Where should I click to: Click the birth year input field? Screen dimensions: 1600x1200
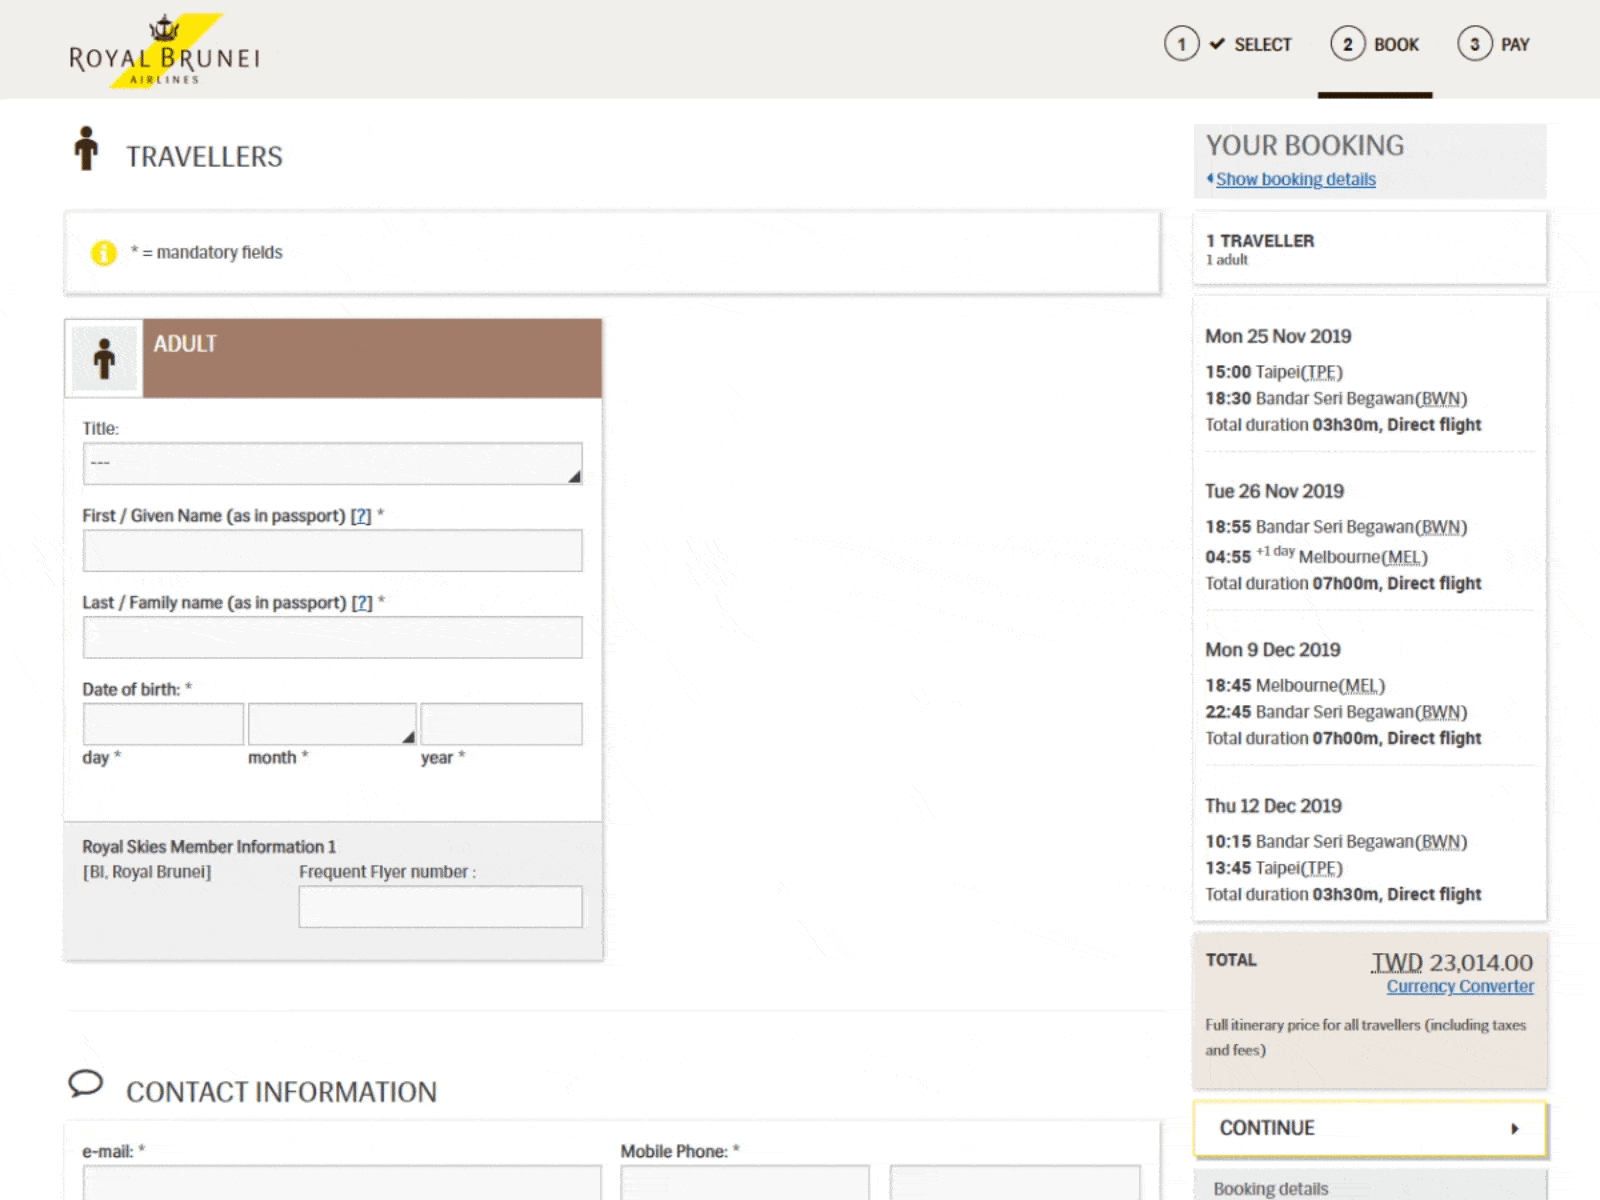[501, 724]
